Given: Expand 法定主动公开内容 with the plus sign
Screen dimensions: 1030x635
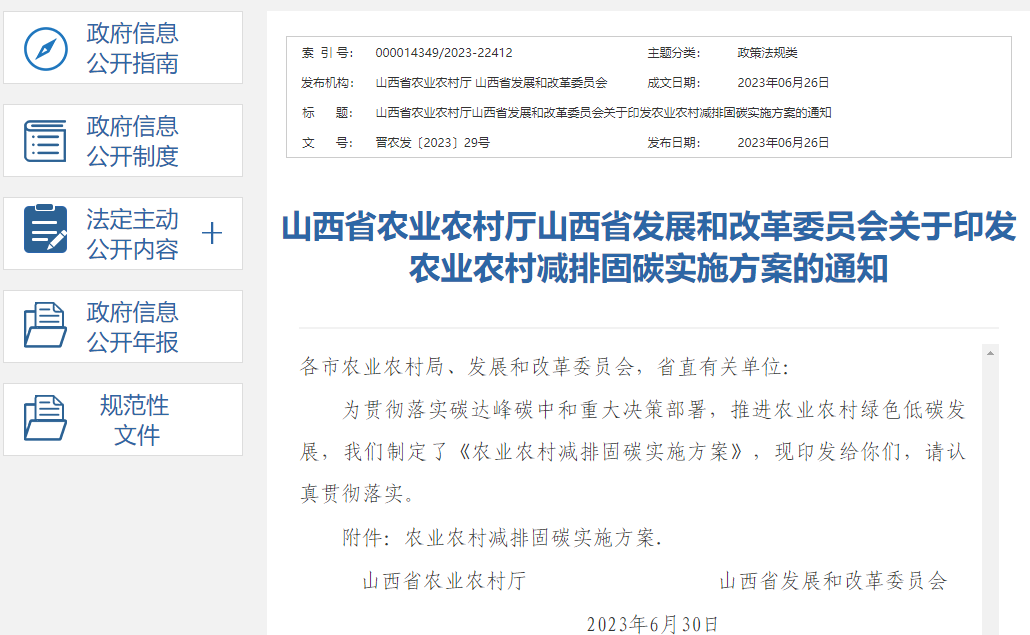Looking at the screenshot, I should pos(212,234).
